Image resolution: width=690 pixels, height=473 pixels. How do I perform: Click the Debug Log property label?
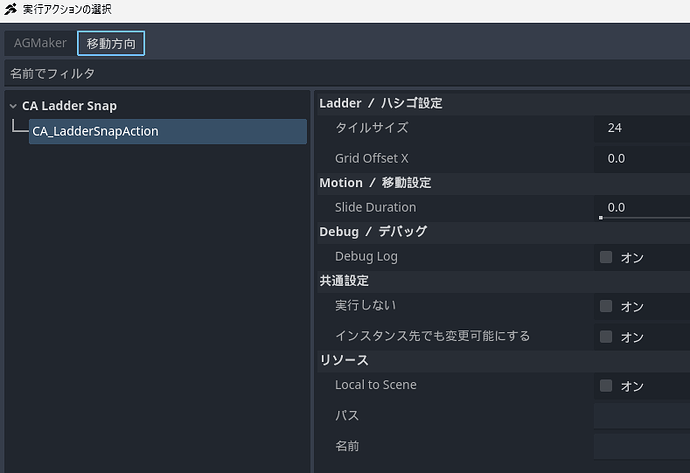(x=366, y=257)
